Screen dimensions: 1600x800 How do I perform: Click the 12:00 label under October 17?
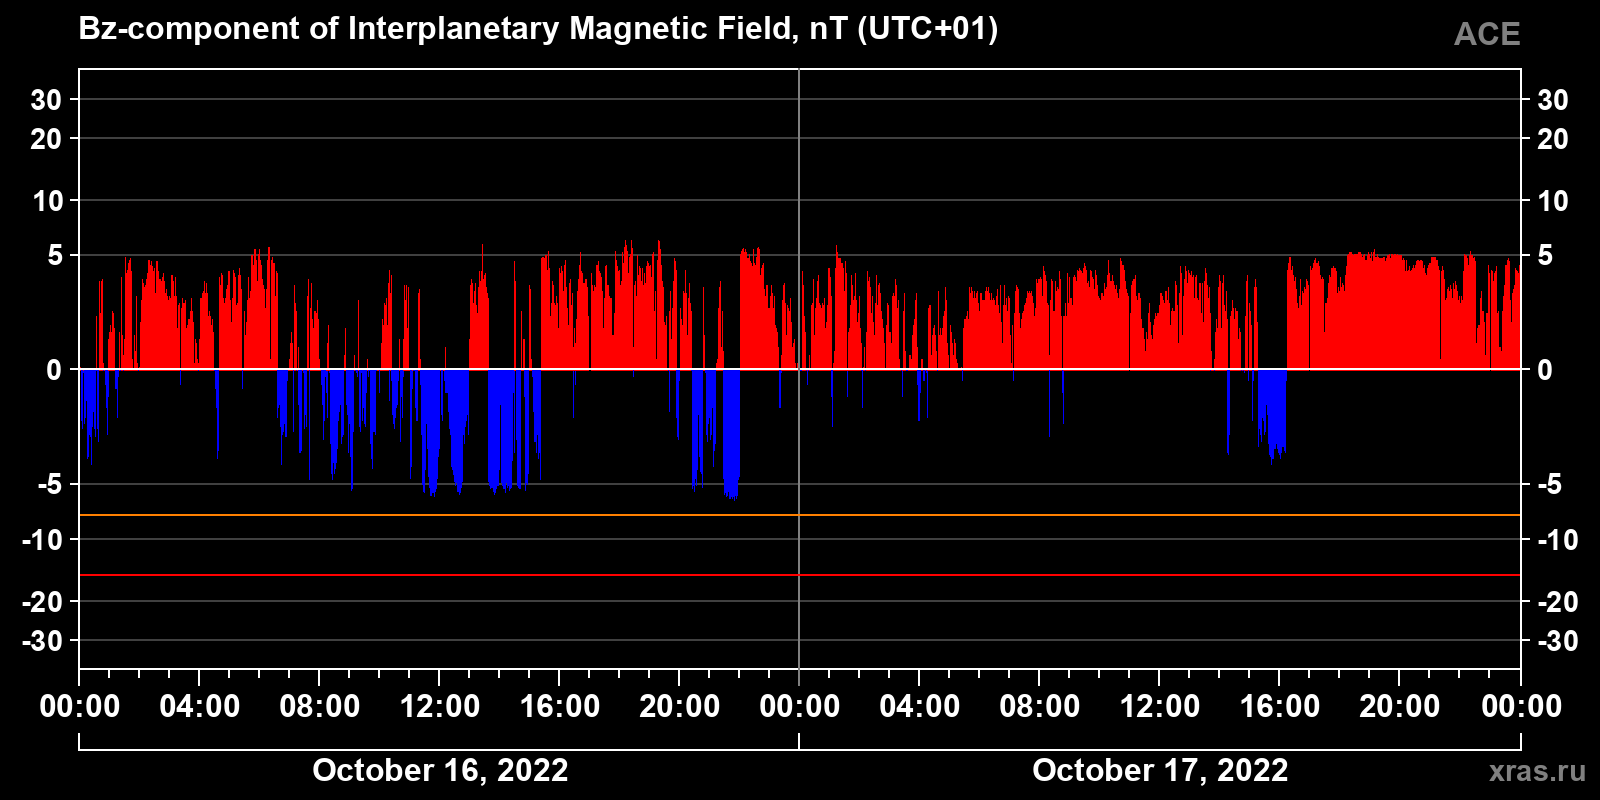coord(1160,707)
